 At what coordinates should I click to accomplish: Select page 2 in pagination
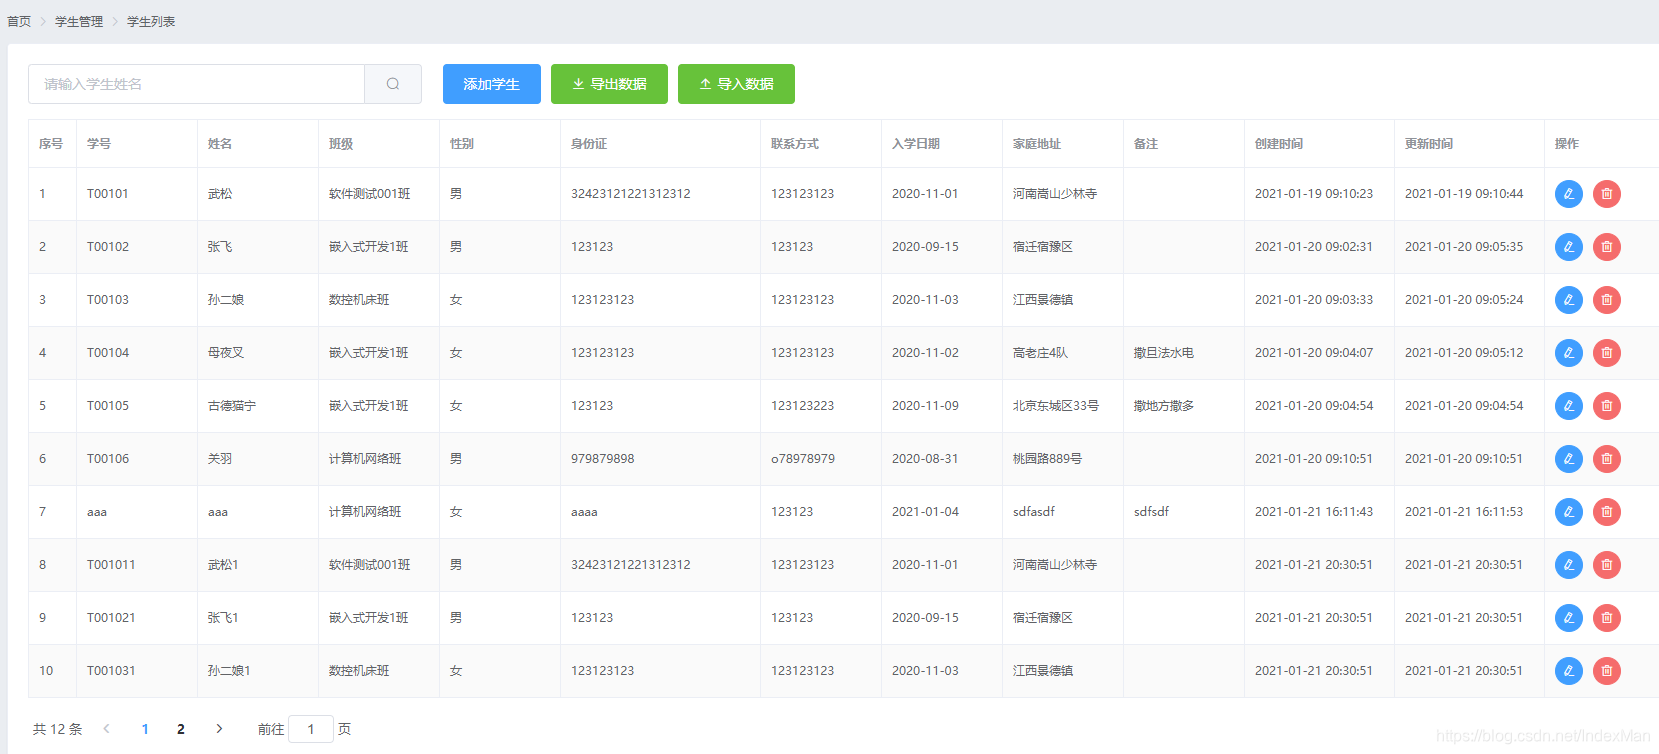coord(181,729)
